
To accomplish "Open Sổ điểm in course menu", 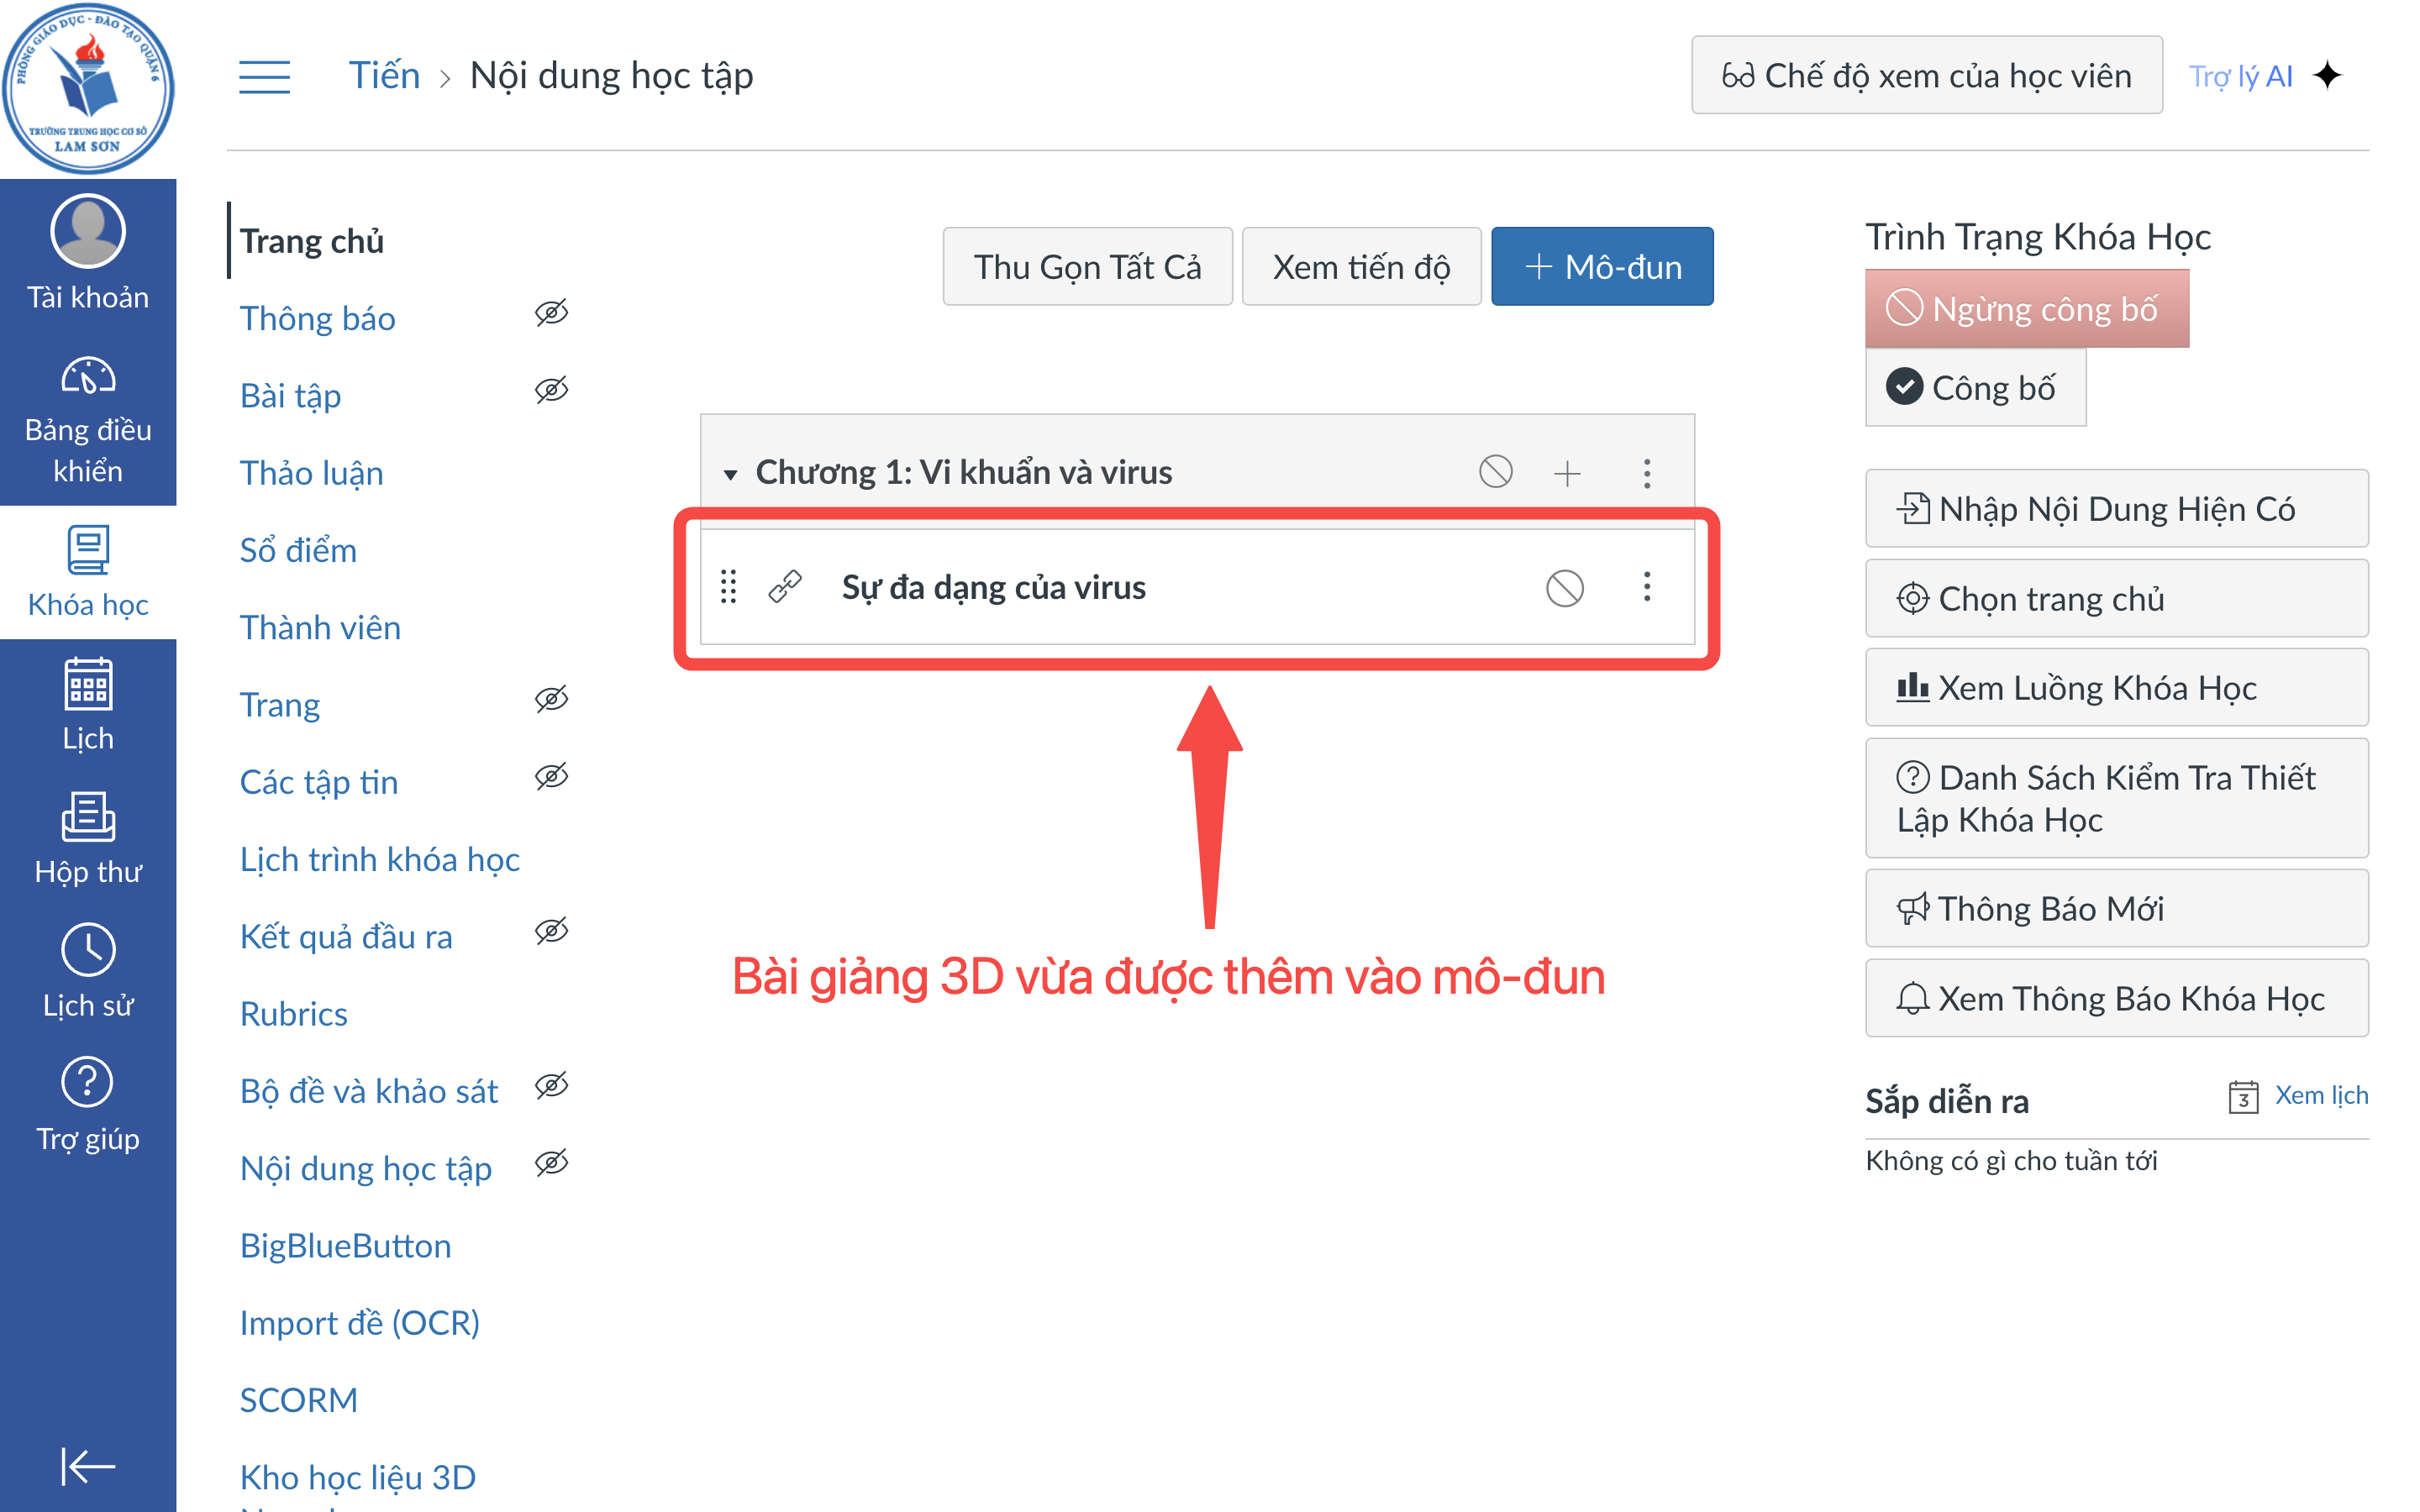I will [298, 550].
